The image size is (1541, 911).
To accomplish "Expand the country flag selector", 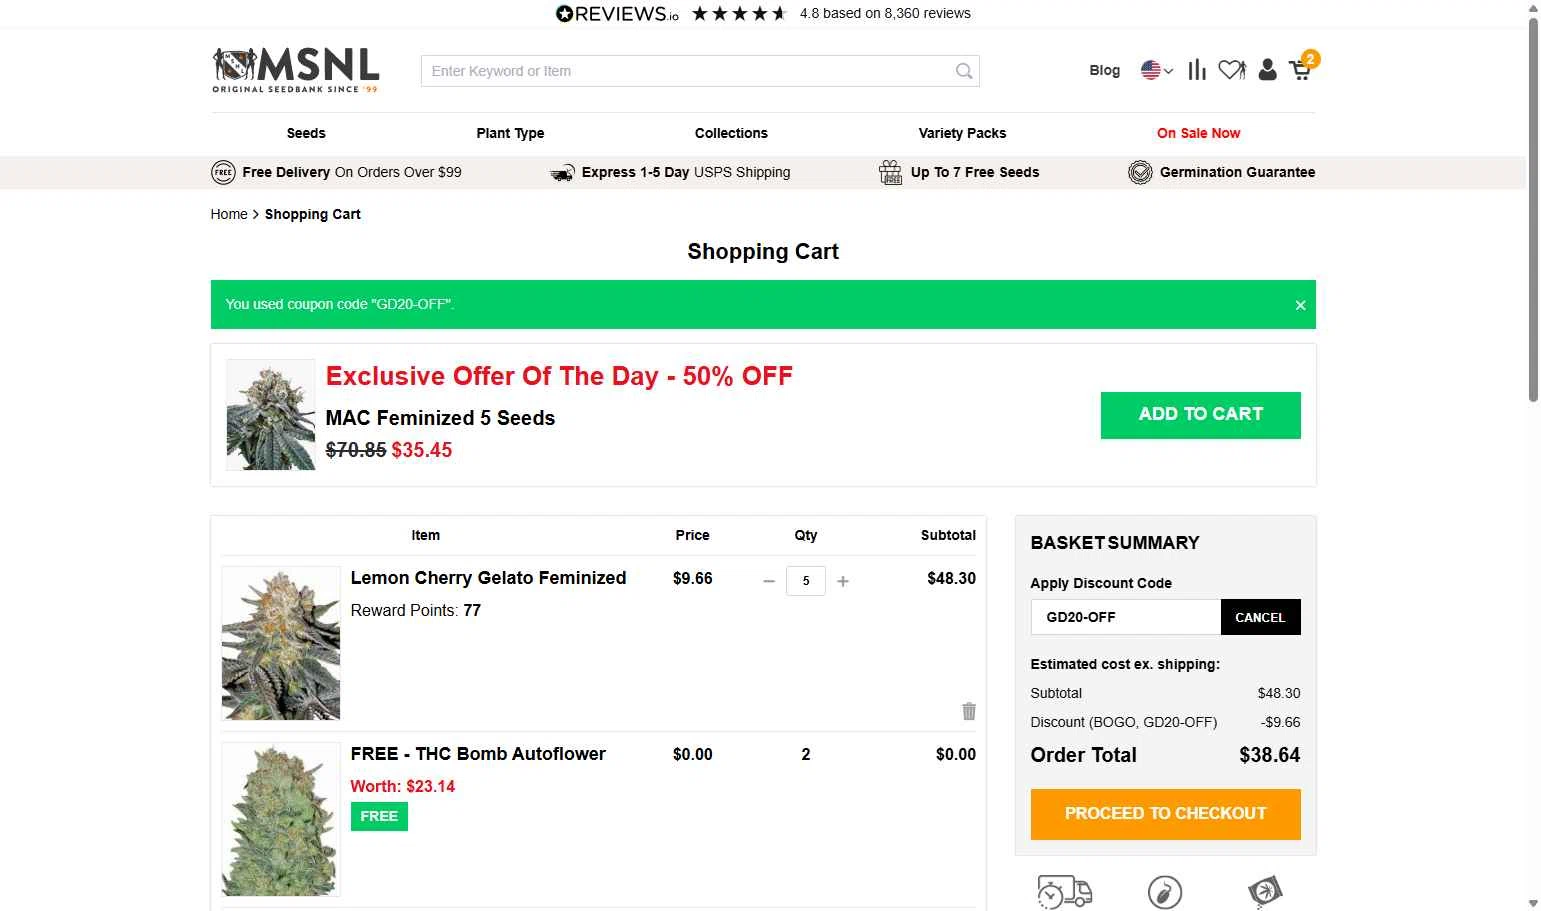I will tap(1157, 70).
